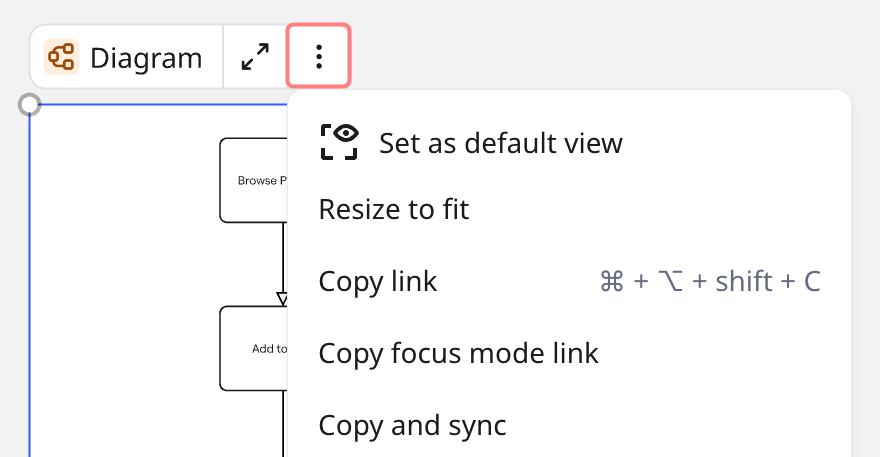880x457 pixels.
Task: Click the arrowhead entering the "Add to" node
Action: pos(282,299)
